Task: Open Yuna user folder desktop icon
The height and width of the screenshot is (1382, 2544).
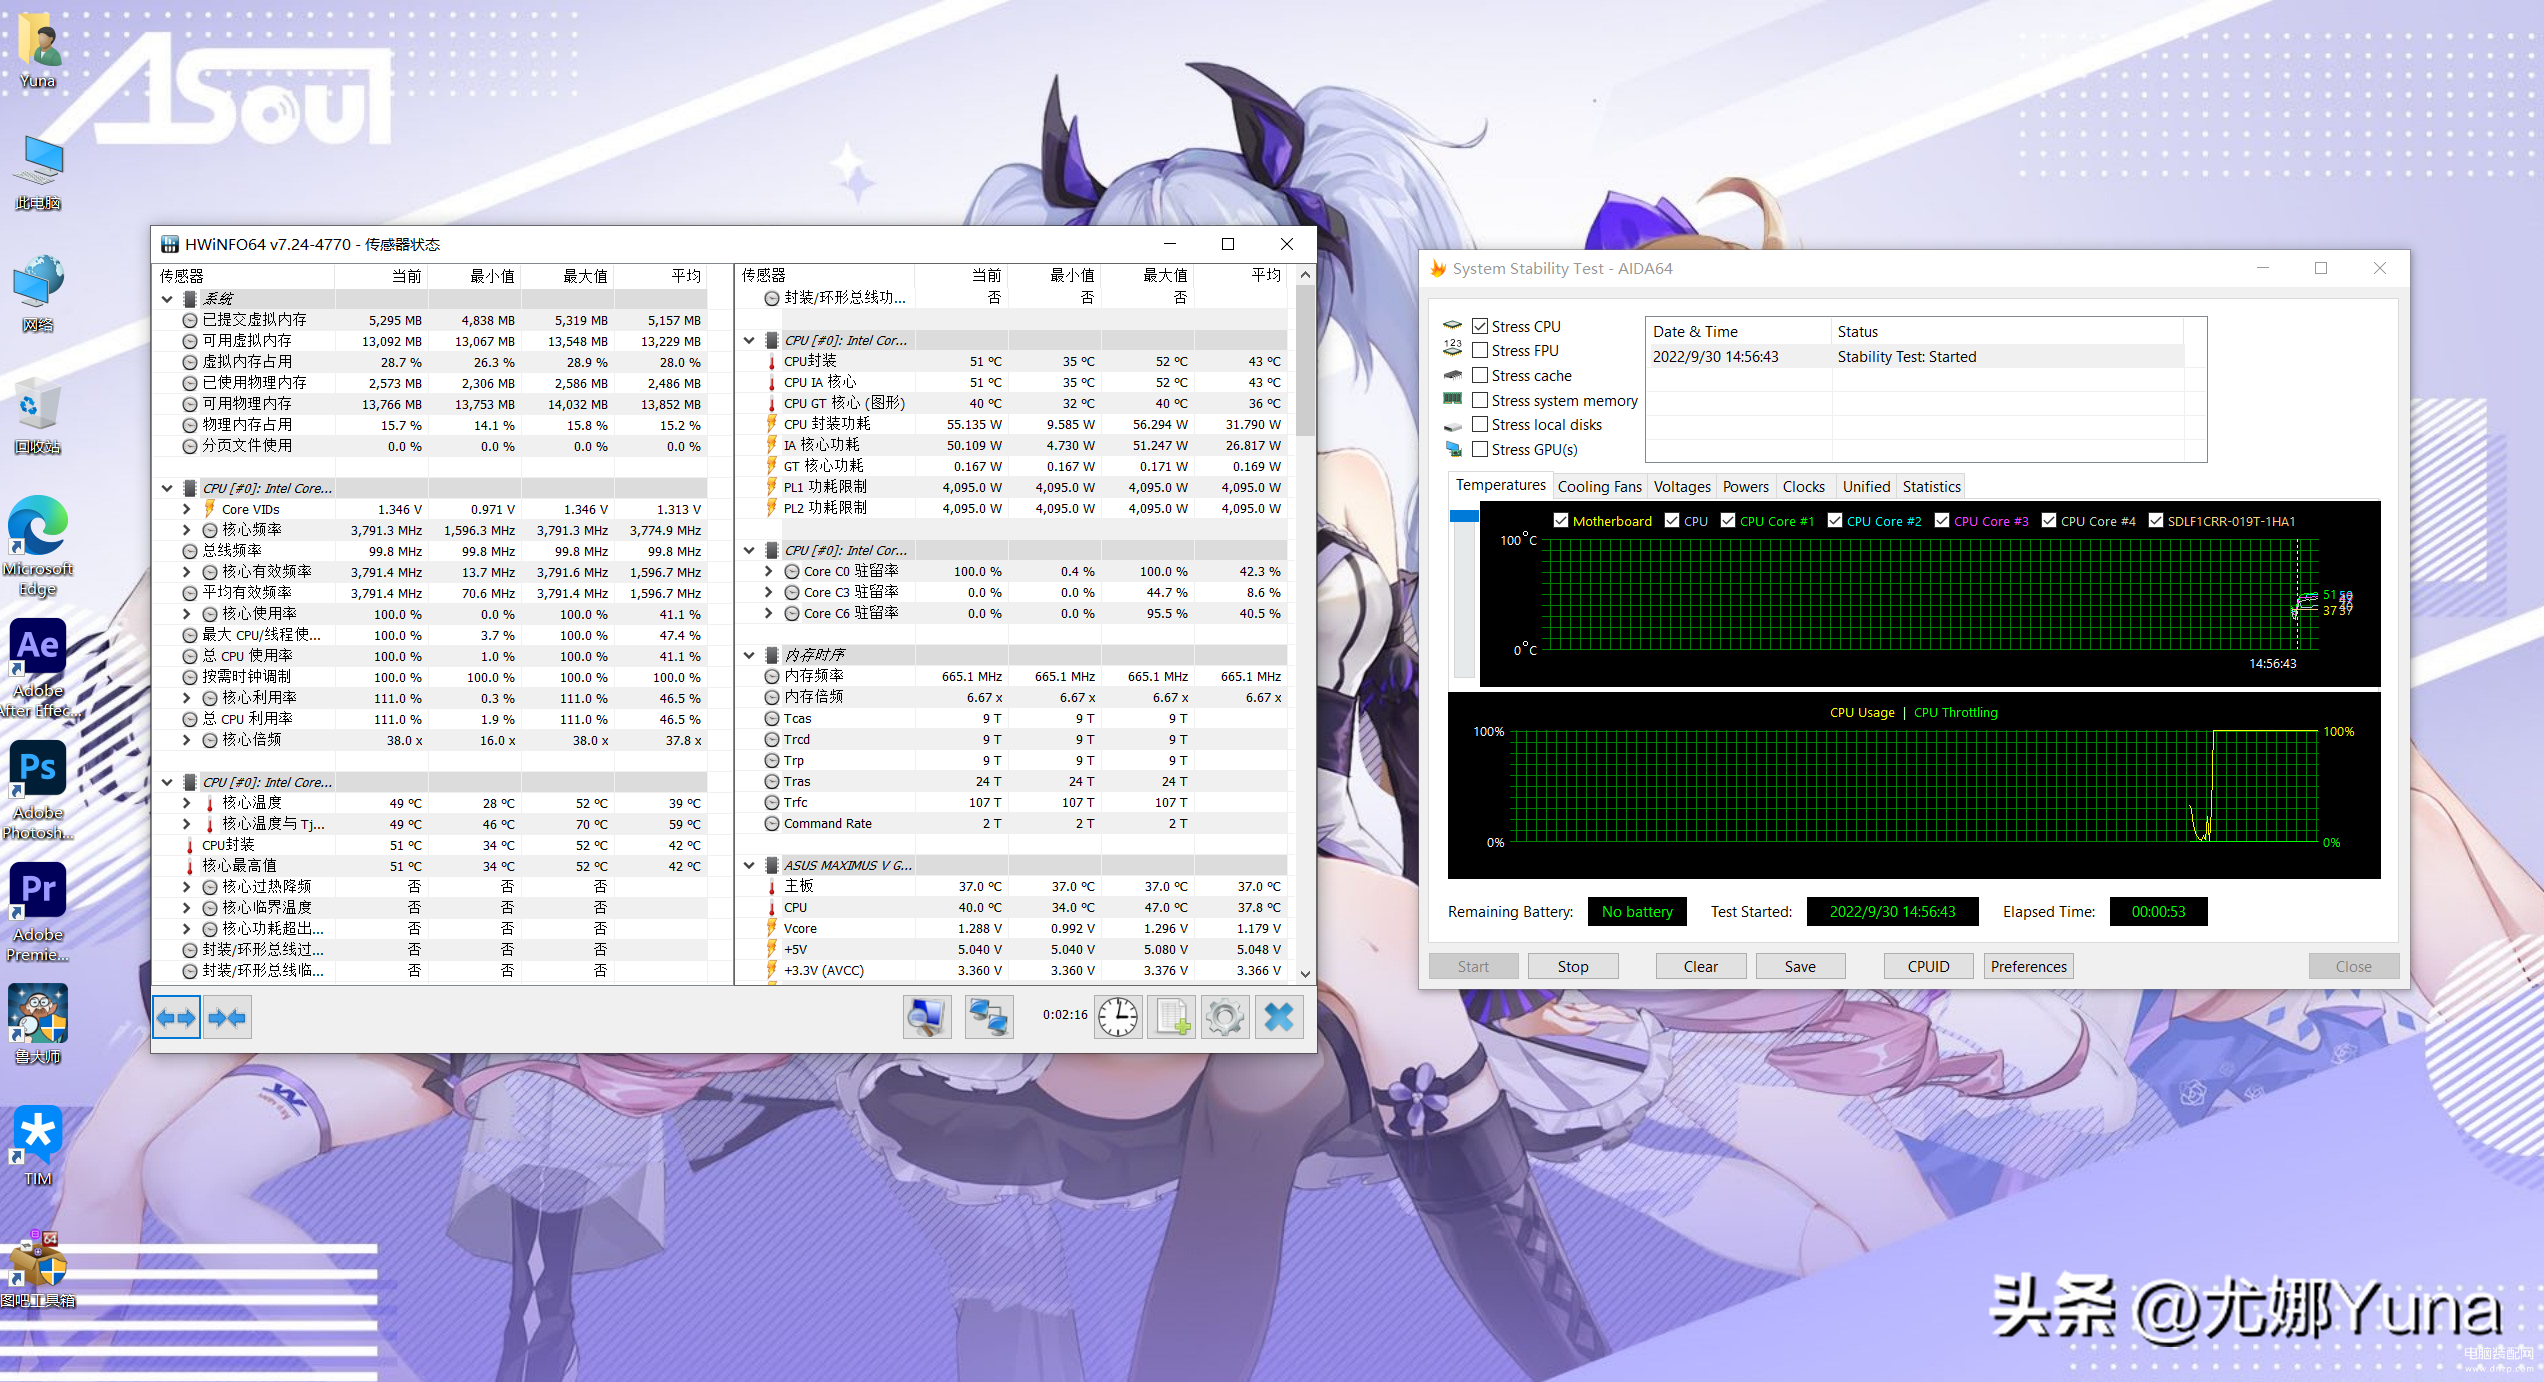Action: tap(38, 50)
